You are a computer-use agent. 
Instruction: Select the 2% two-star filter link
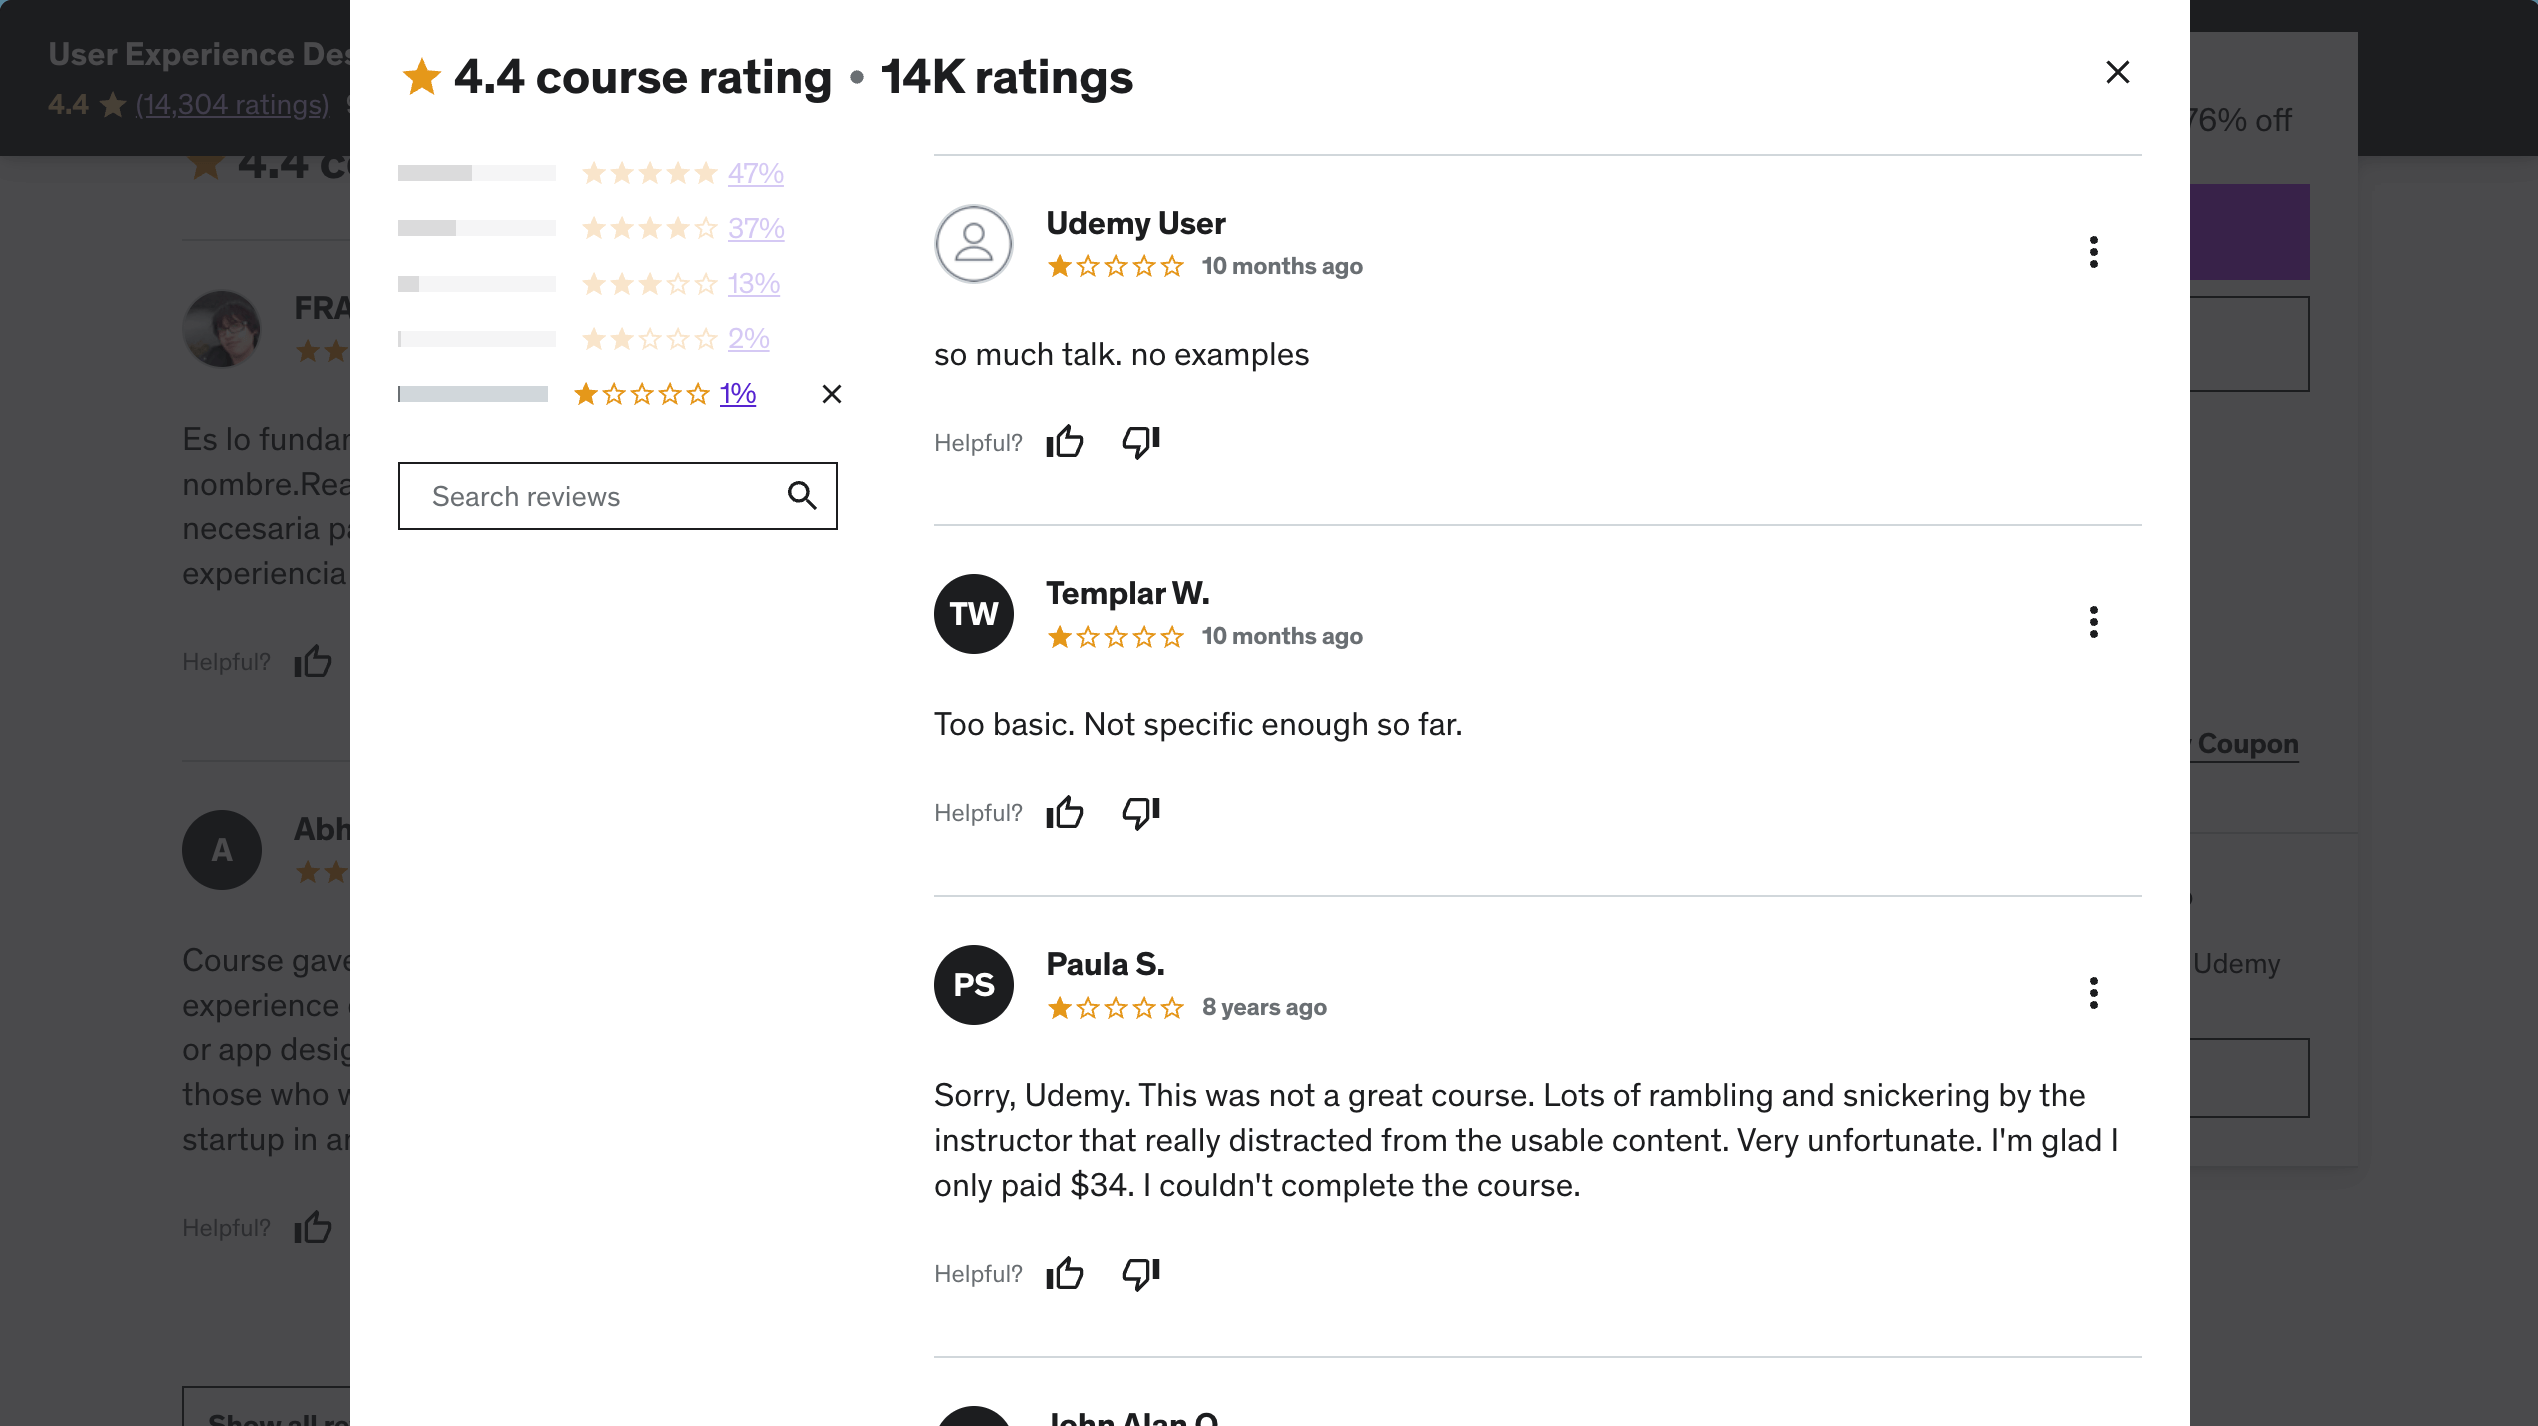click(x=748, y=338)
